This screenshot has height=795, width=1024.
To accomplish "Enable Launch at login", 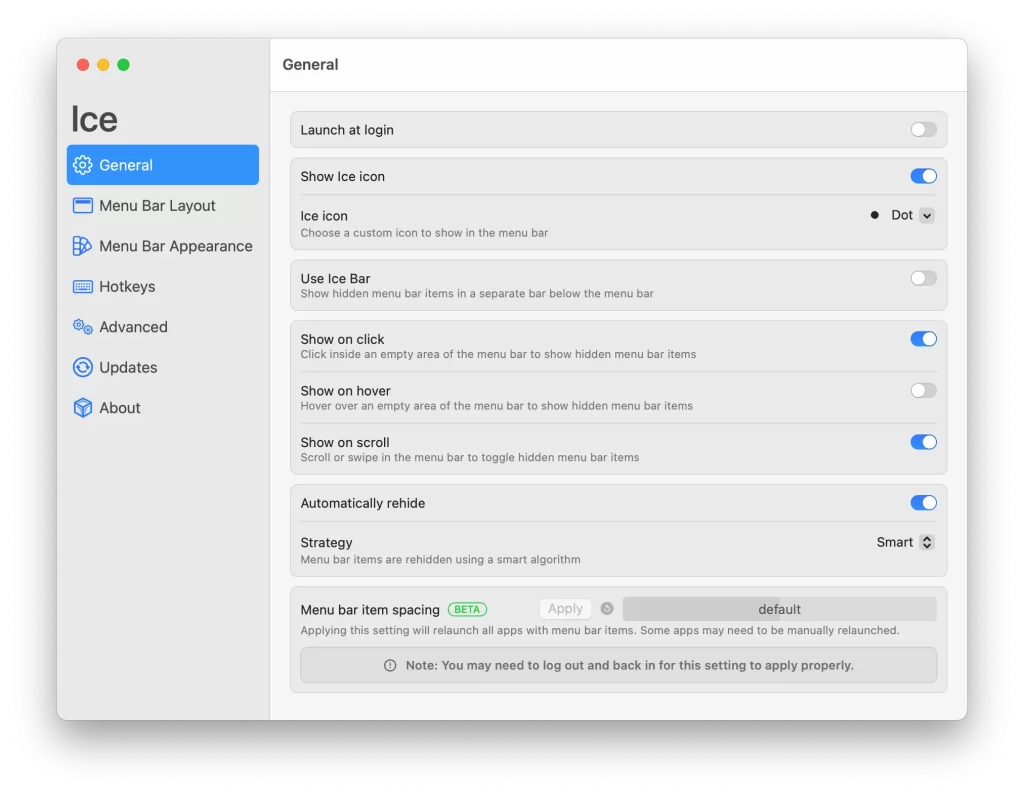I will 923,129.
